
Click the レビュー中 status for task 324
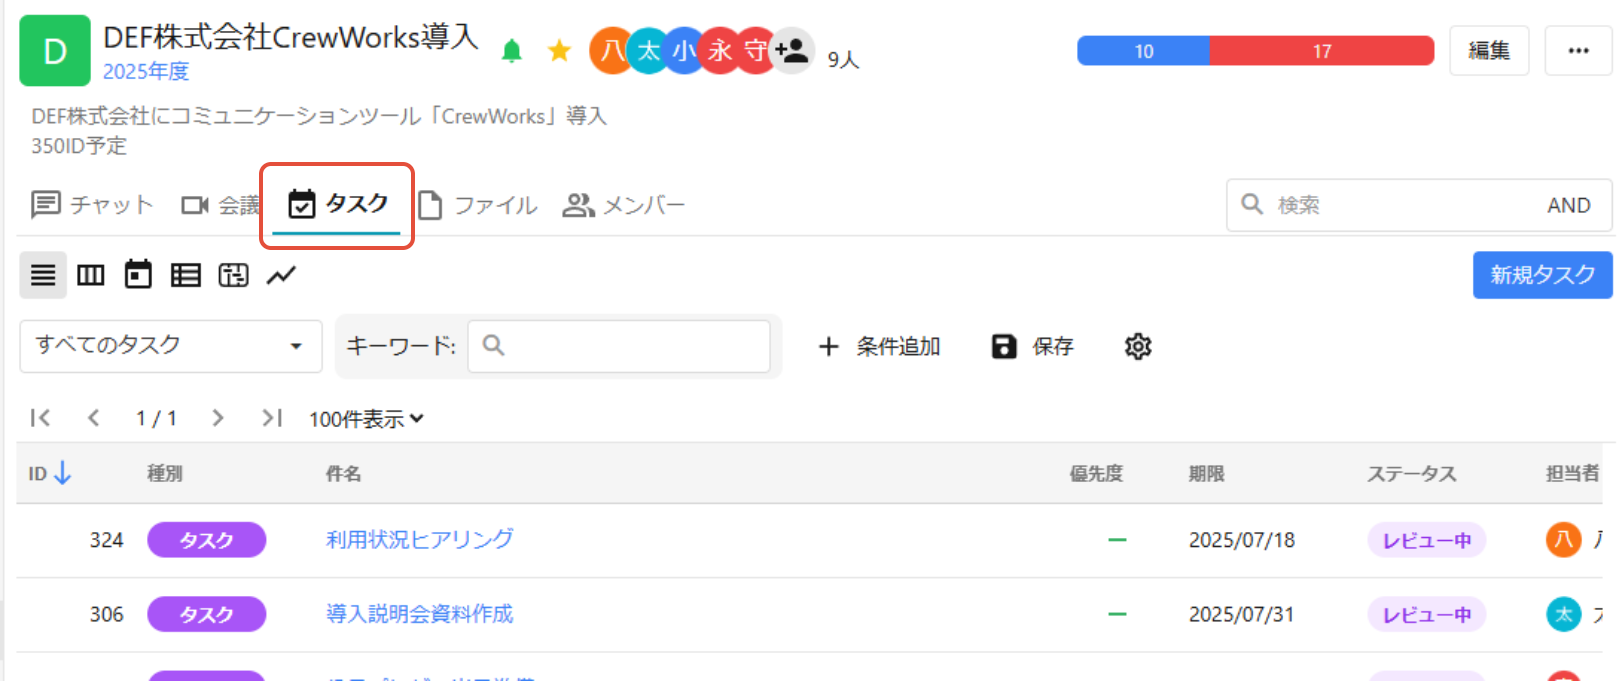coord(1427,540)
